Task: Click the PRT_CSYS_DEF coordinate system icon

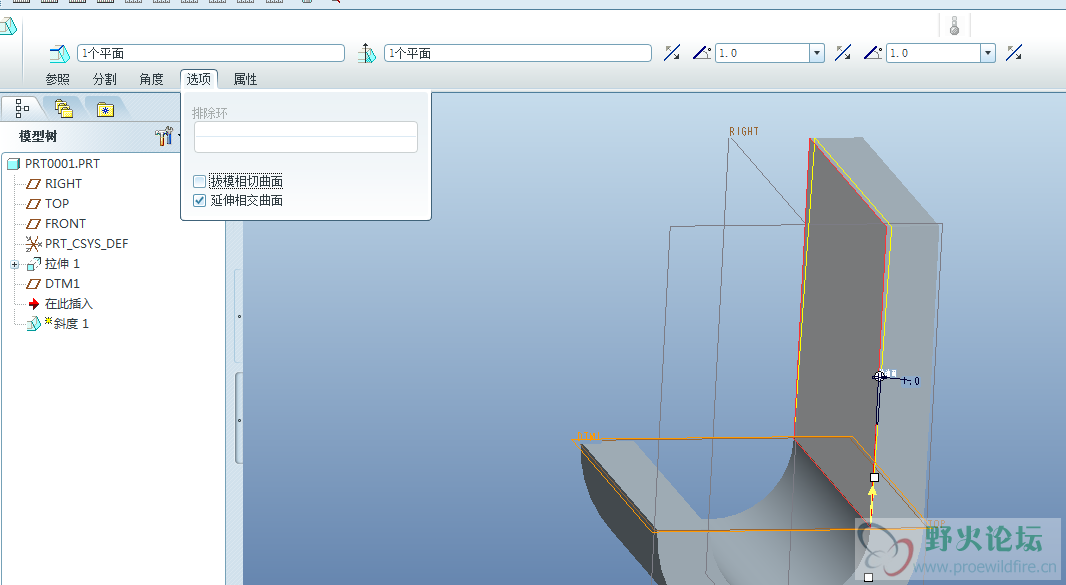Action: click(x=33, y=244)
